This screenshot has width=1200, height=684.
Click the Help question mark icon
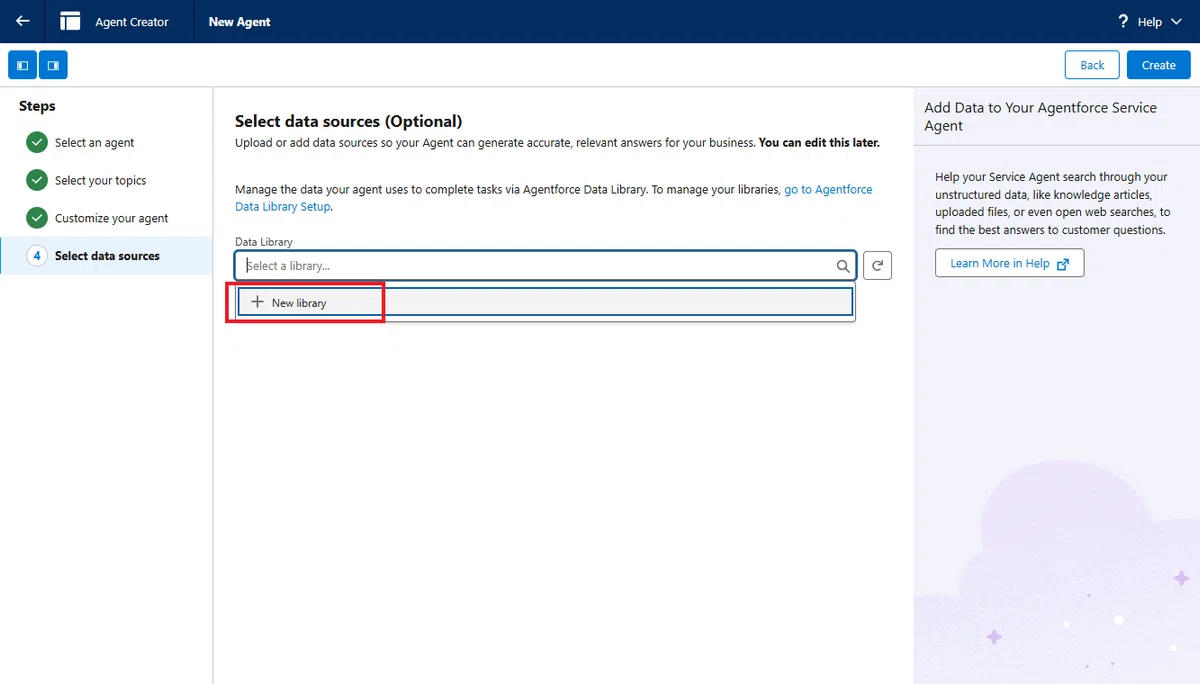pos(1123,21)
